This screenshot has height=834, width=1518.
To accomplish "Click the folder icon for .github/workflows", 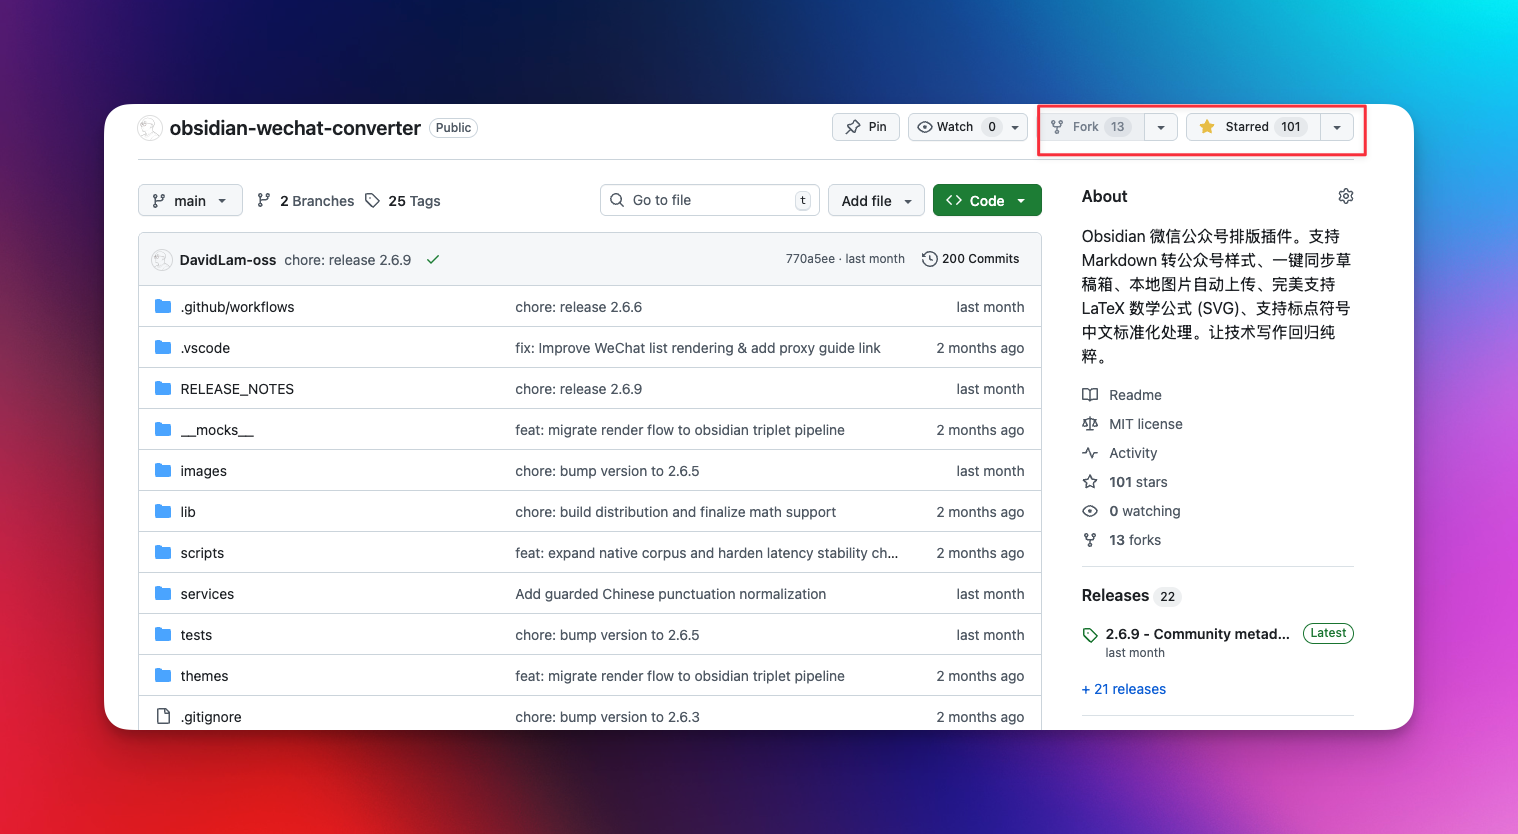I will coord(163,307).
